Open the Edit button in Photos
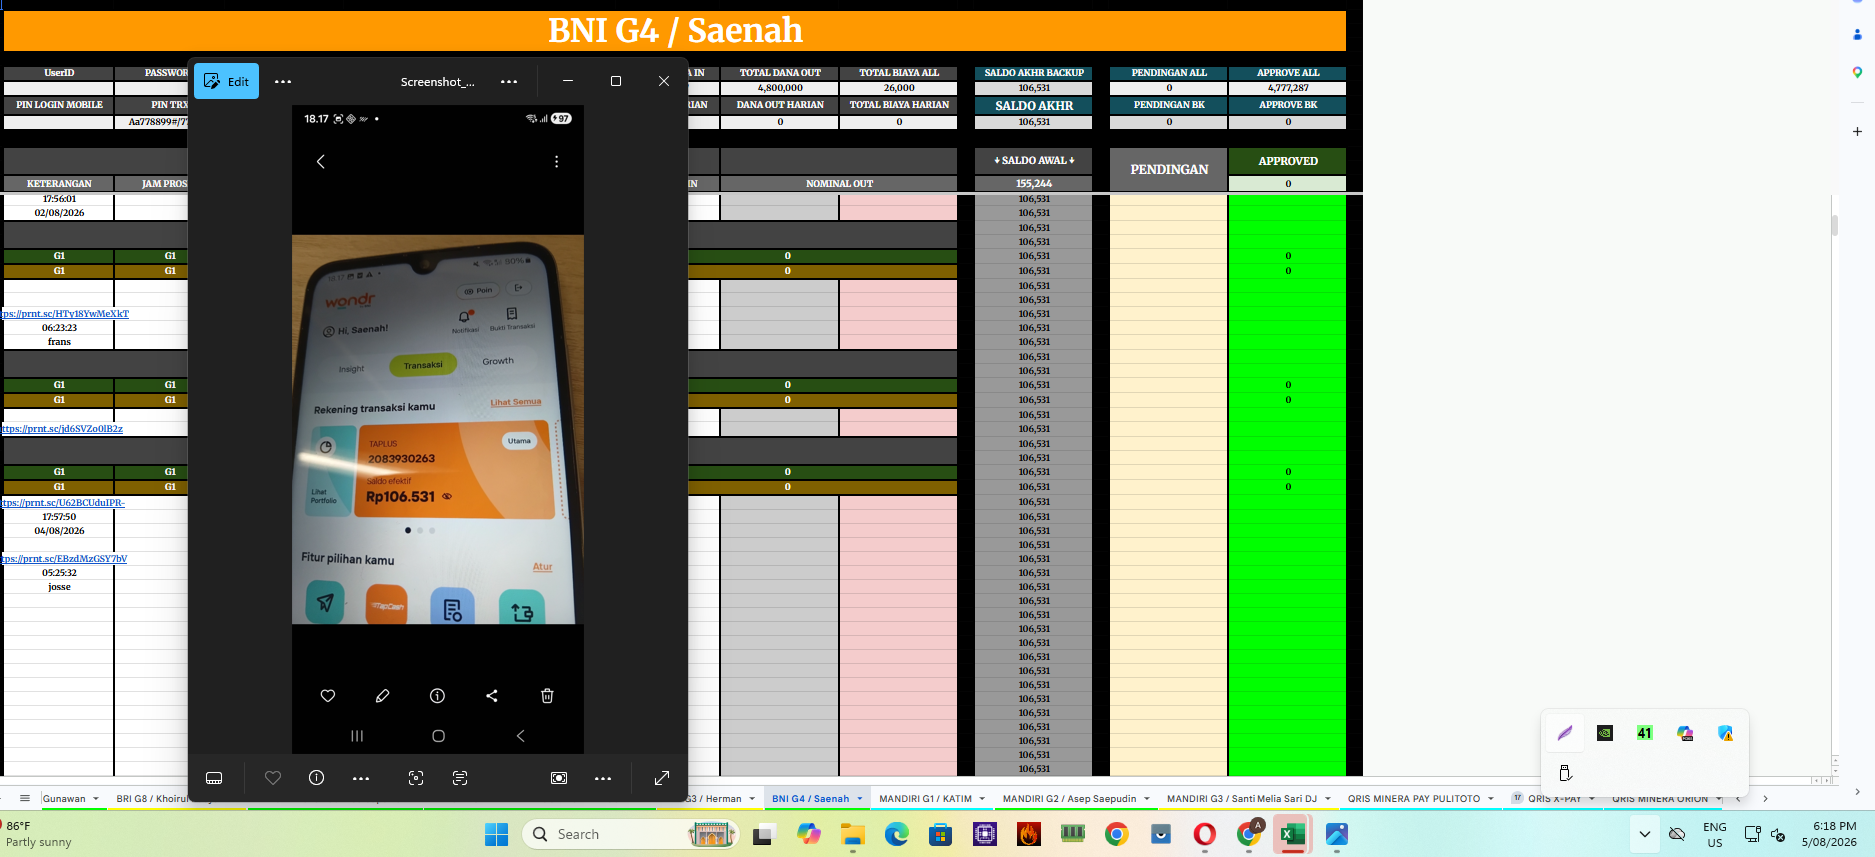This screenshot has width=1875, height=857. (x=226, y=82)
